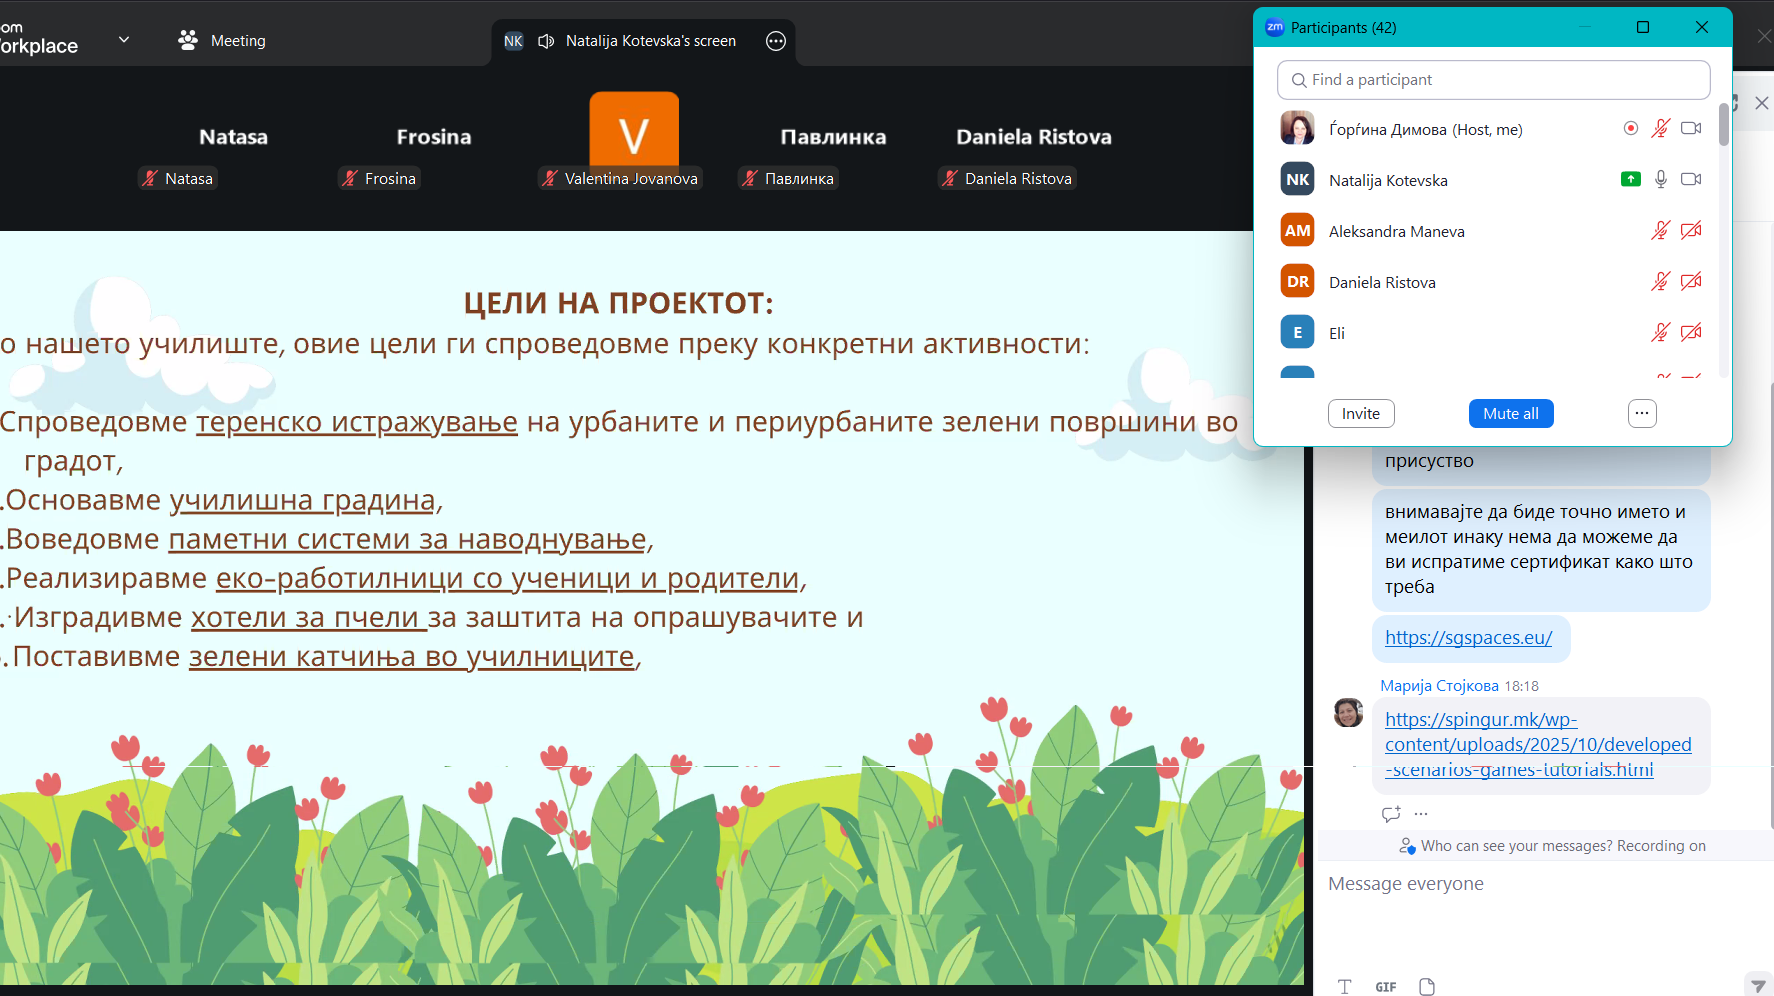
Task: Click the recording indicator beside host name
Action: coord(1630,128)
